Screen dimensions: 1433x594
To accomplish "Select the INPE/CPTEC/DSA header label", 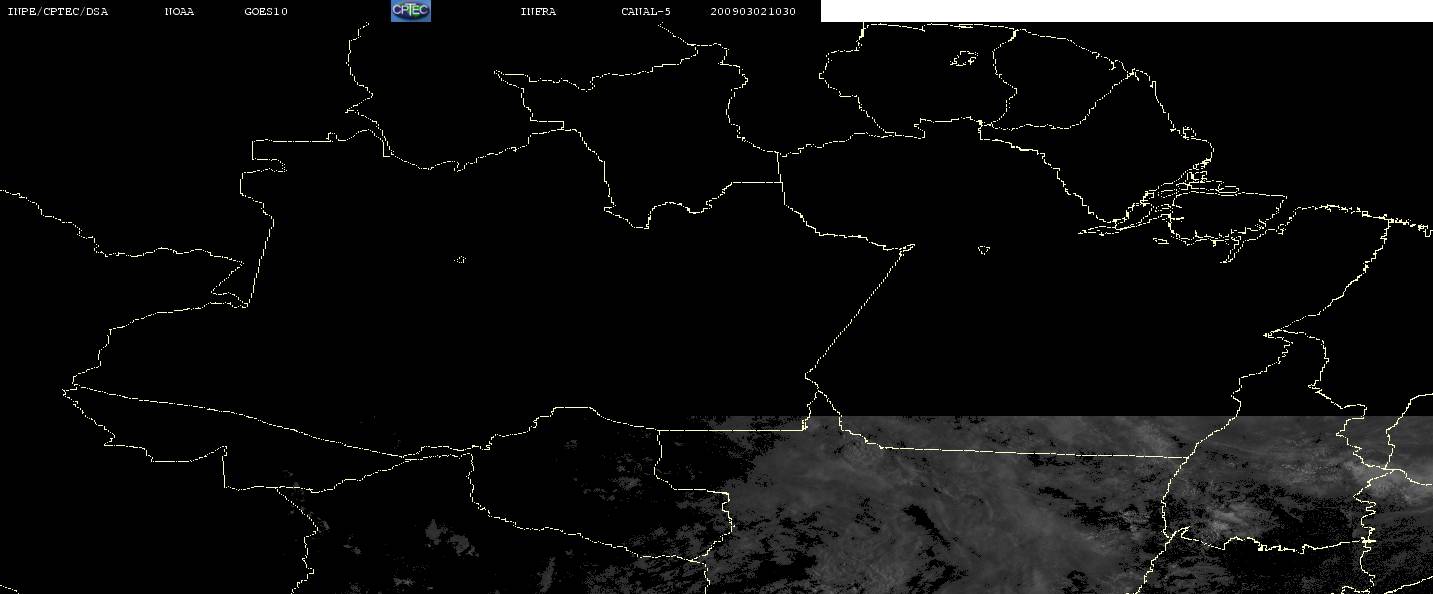I will 57,12.
